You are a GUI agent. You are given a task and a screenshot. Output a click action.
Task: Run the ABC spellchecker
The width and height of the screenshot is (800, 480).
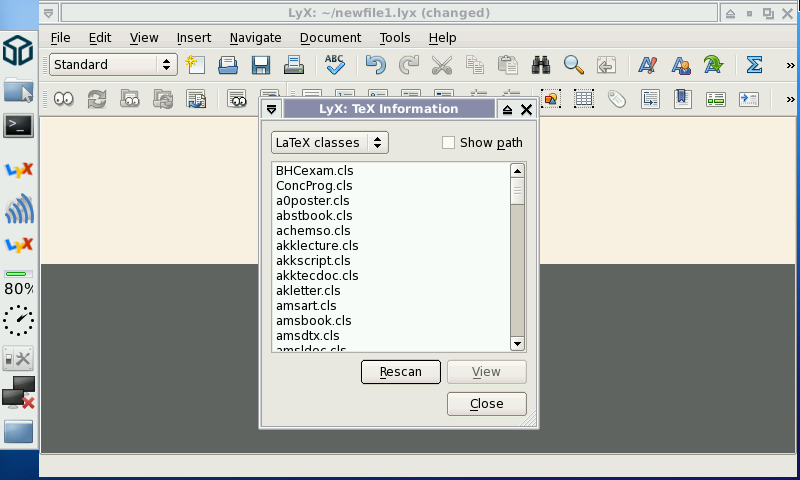335,65
